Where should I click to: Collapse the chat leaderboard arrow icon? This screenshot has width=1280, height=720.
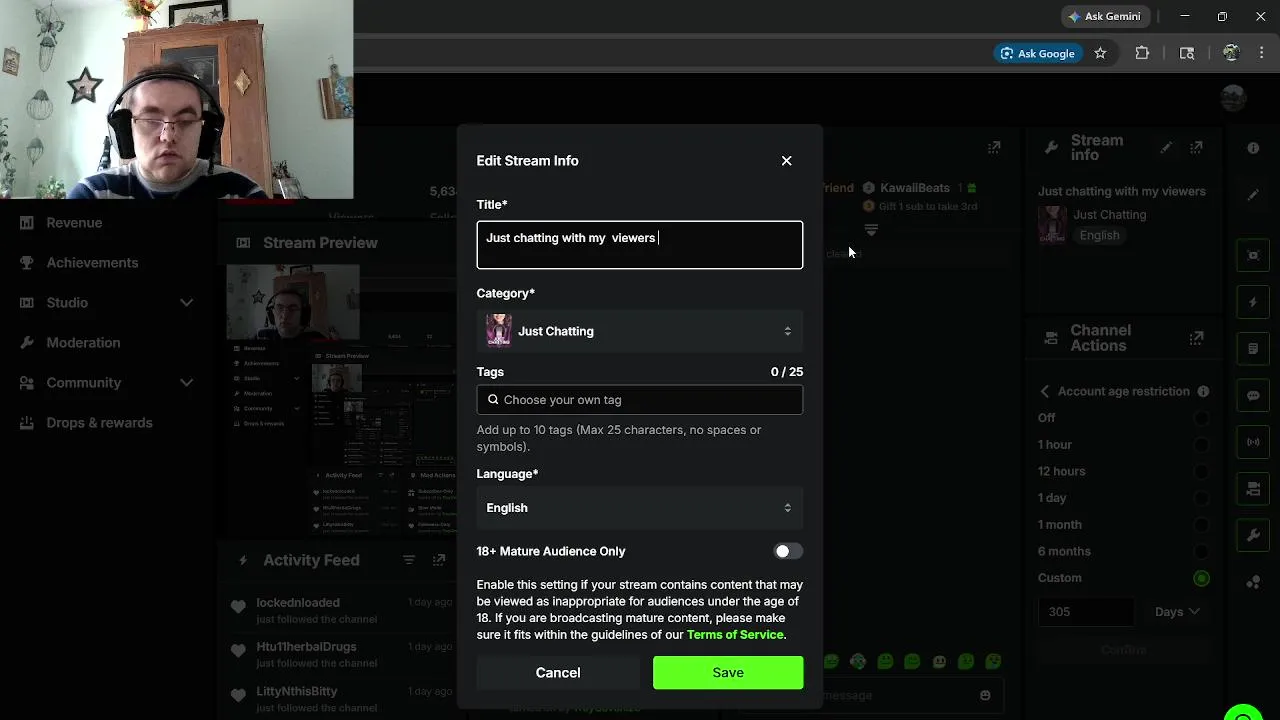(871, 230)
